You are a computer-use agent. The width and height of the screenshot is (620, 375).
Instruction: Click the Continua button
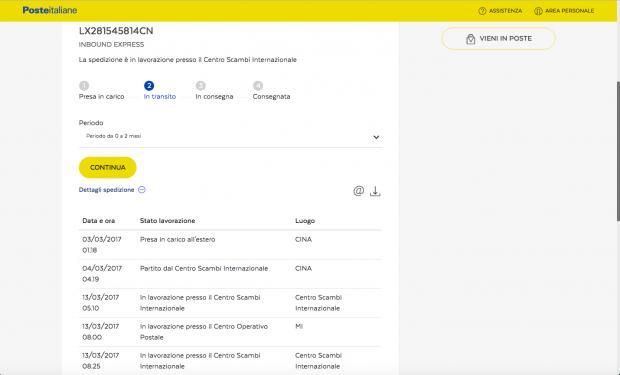pyautogui.click(x=108, y=167)
